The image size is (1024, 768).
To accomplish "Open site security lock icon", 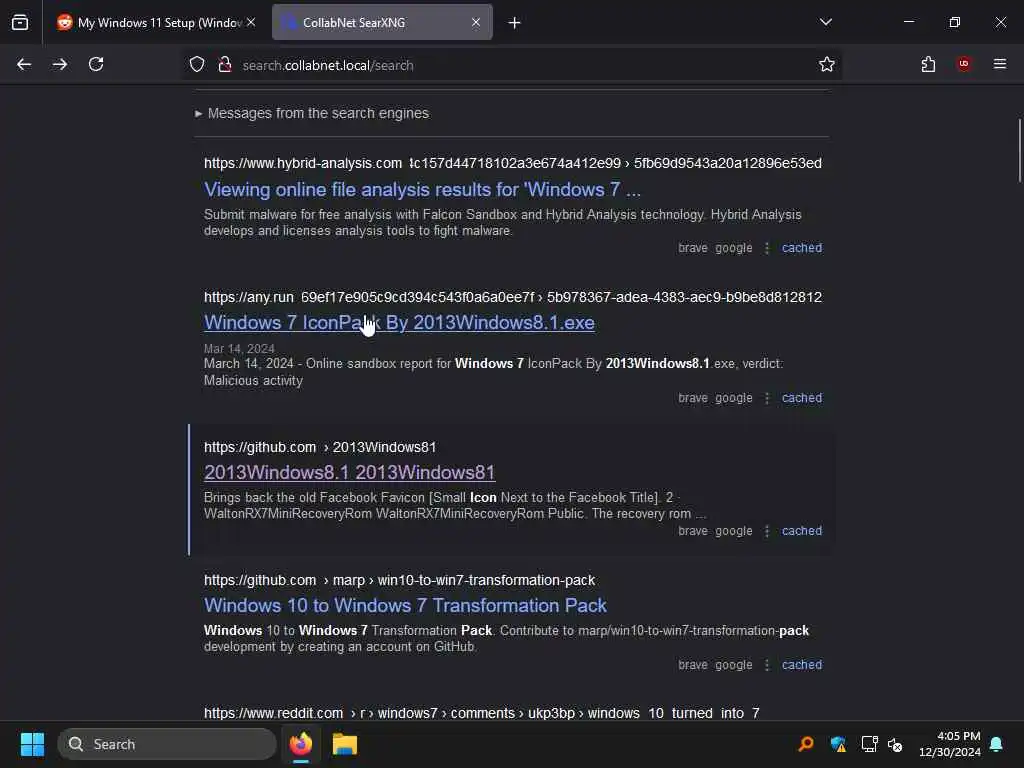I will pos(225,65).
